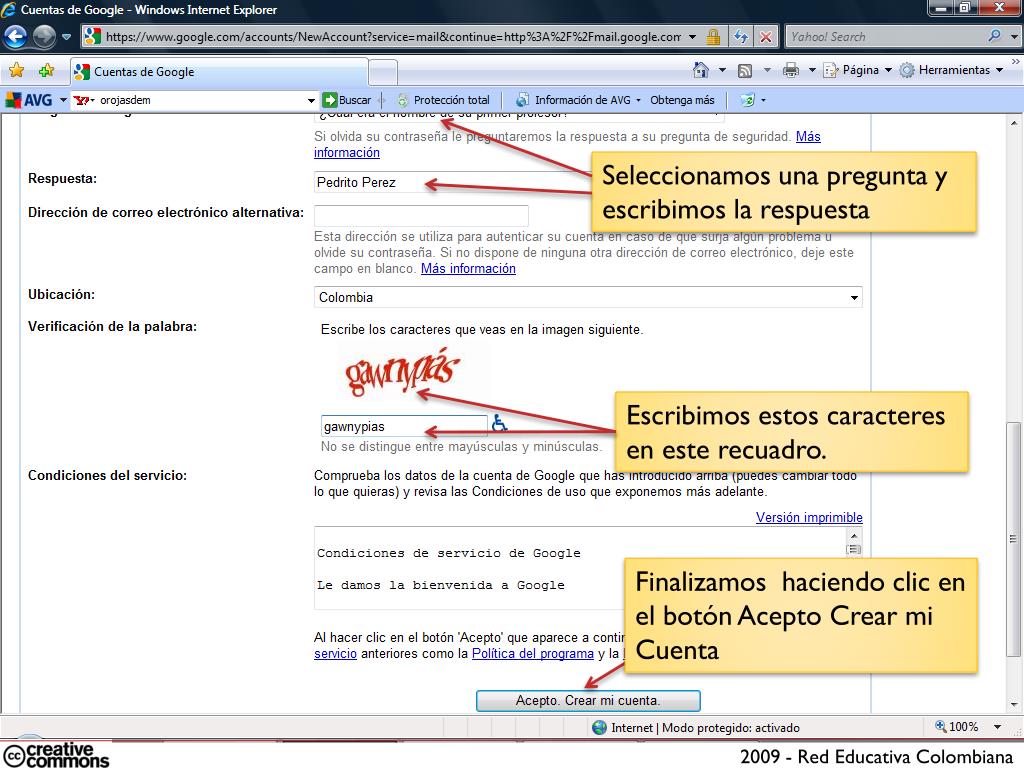Click the Add to Favorites icon
The width and height of the screenshot is (1024, 768).
[46, 71]
